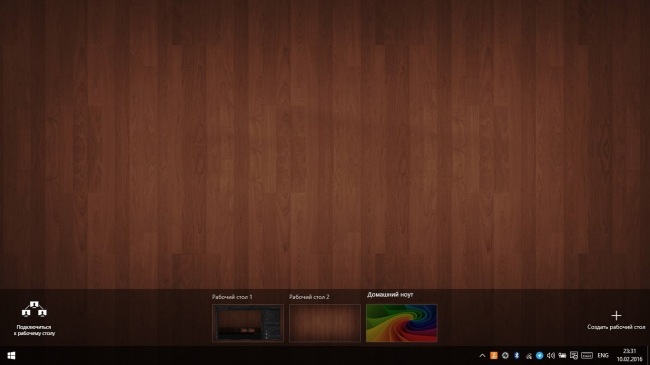Click the Bluetooth tray icon
The width and height of the screenshot is (650, 365).
tap(517, 355)
